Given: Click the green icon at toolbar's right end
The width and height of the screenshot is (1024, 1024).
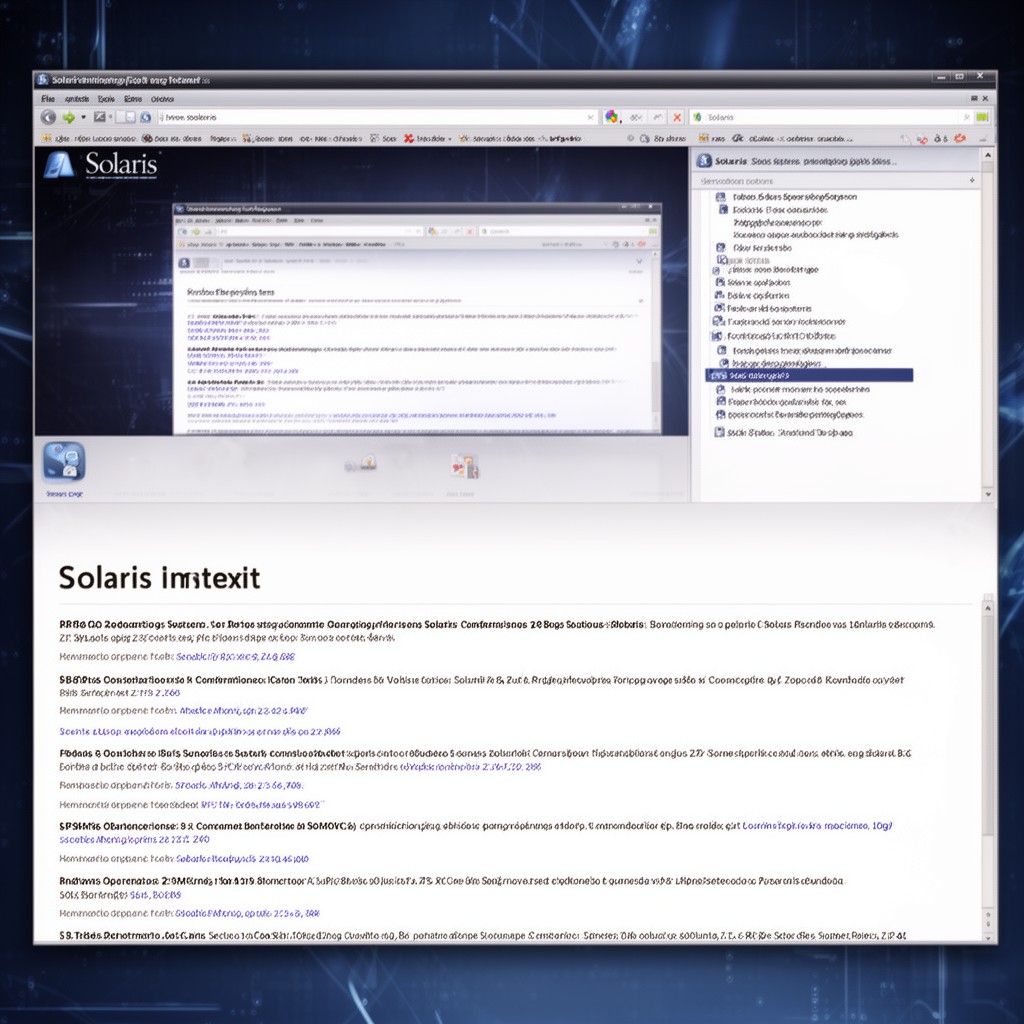Looking at the screenshot, I should pyautogui.click(x=982, y=118).
